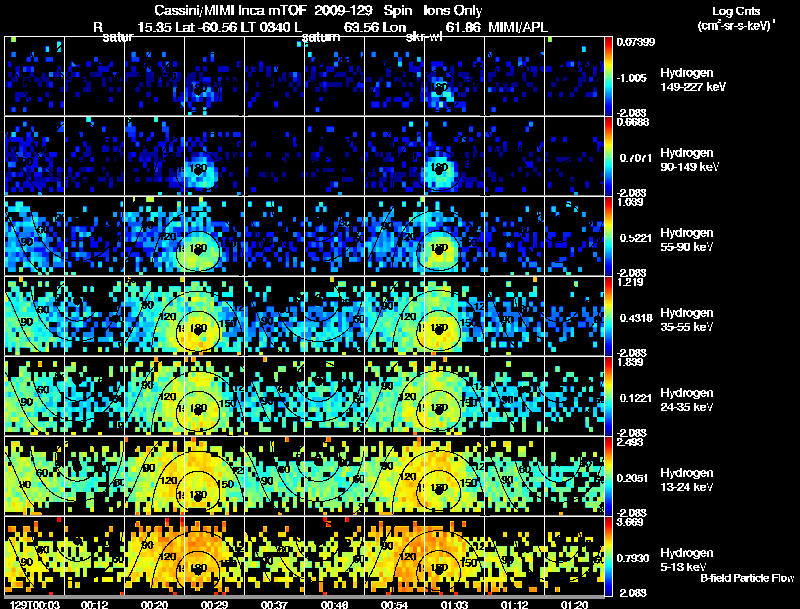800x609 pixels.
Task: Open the 00:46 panel in Hydrogen 24-35 keV row
Action: click(334, 397)
